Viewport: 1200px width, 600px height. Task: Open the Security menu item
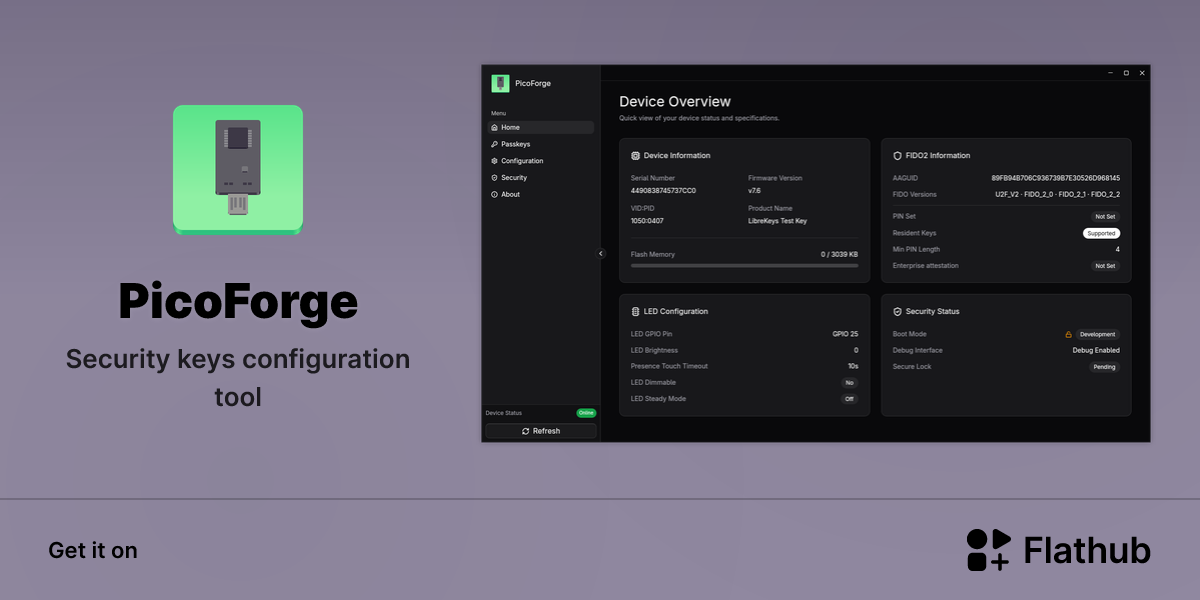tap(541, 178)
